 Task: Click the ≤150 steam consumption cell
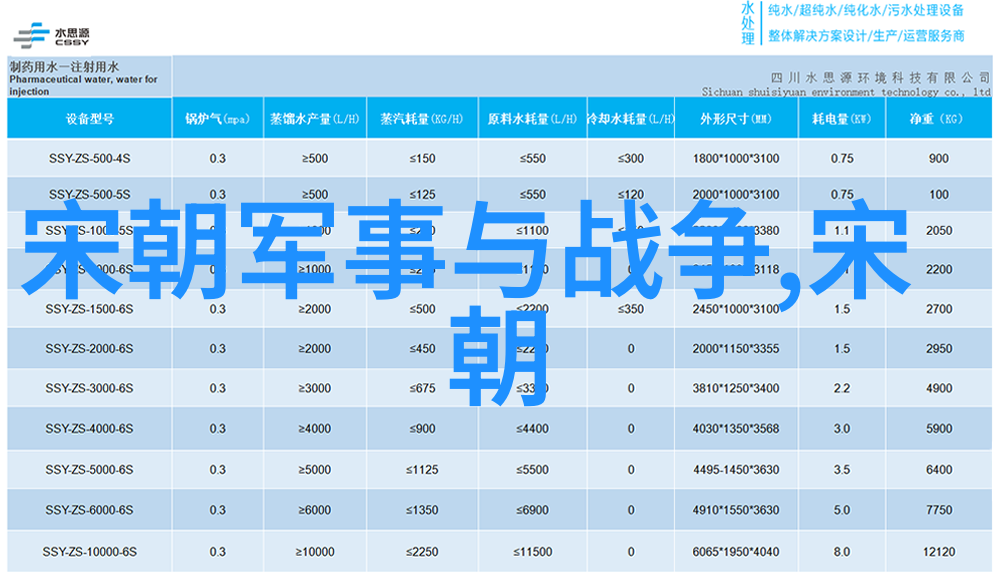[x=422, y=158]
